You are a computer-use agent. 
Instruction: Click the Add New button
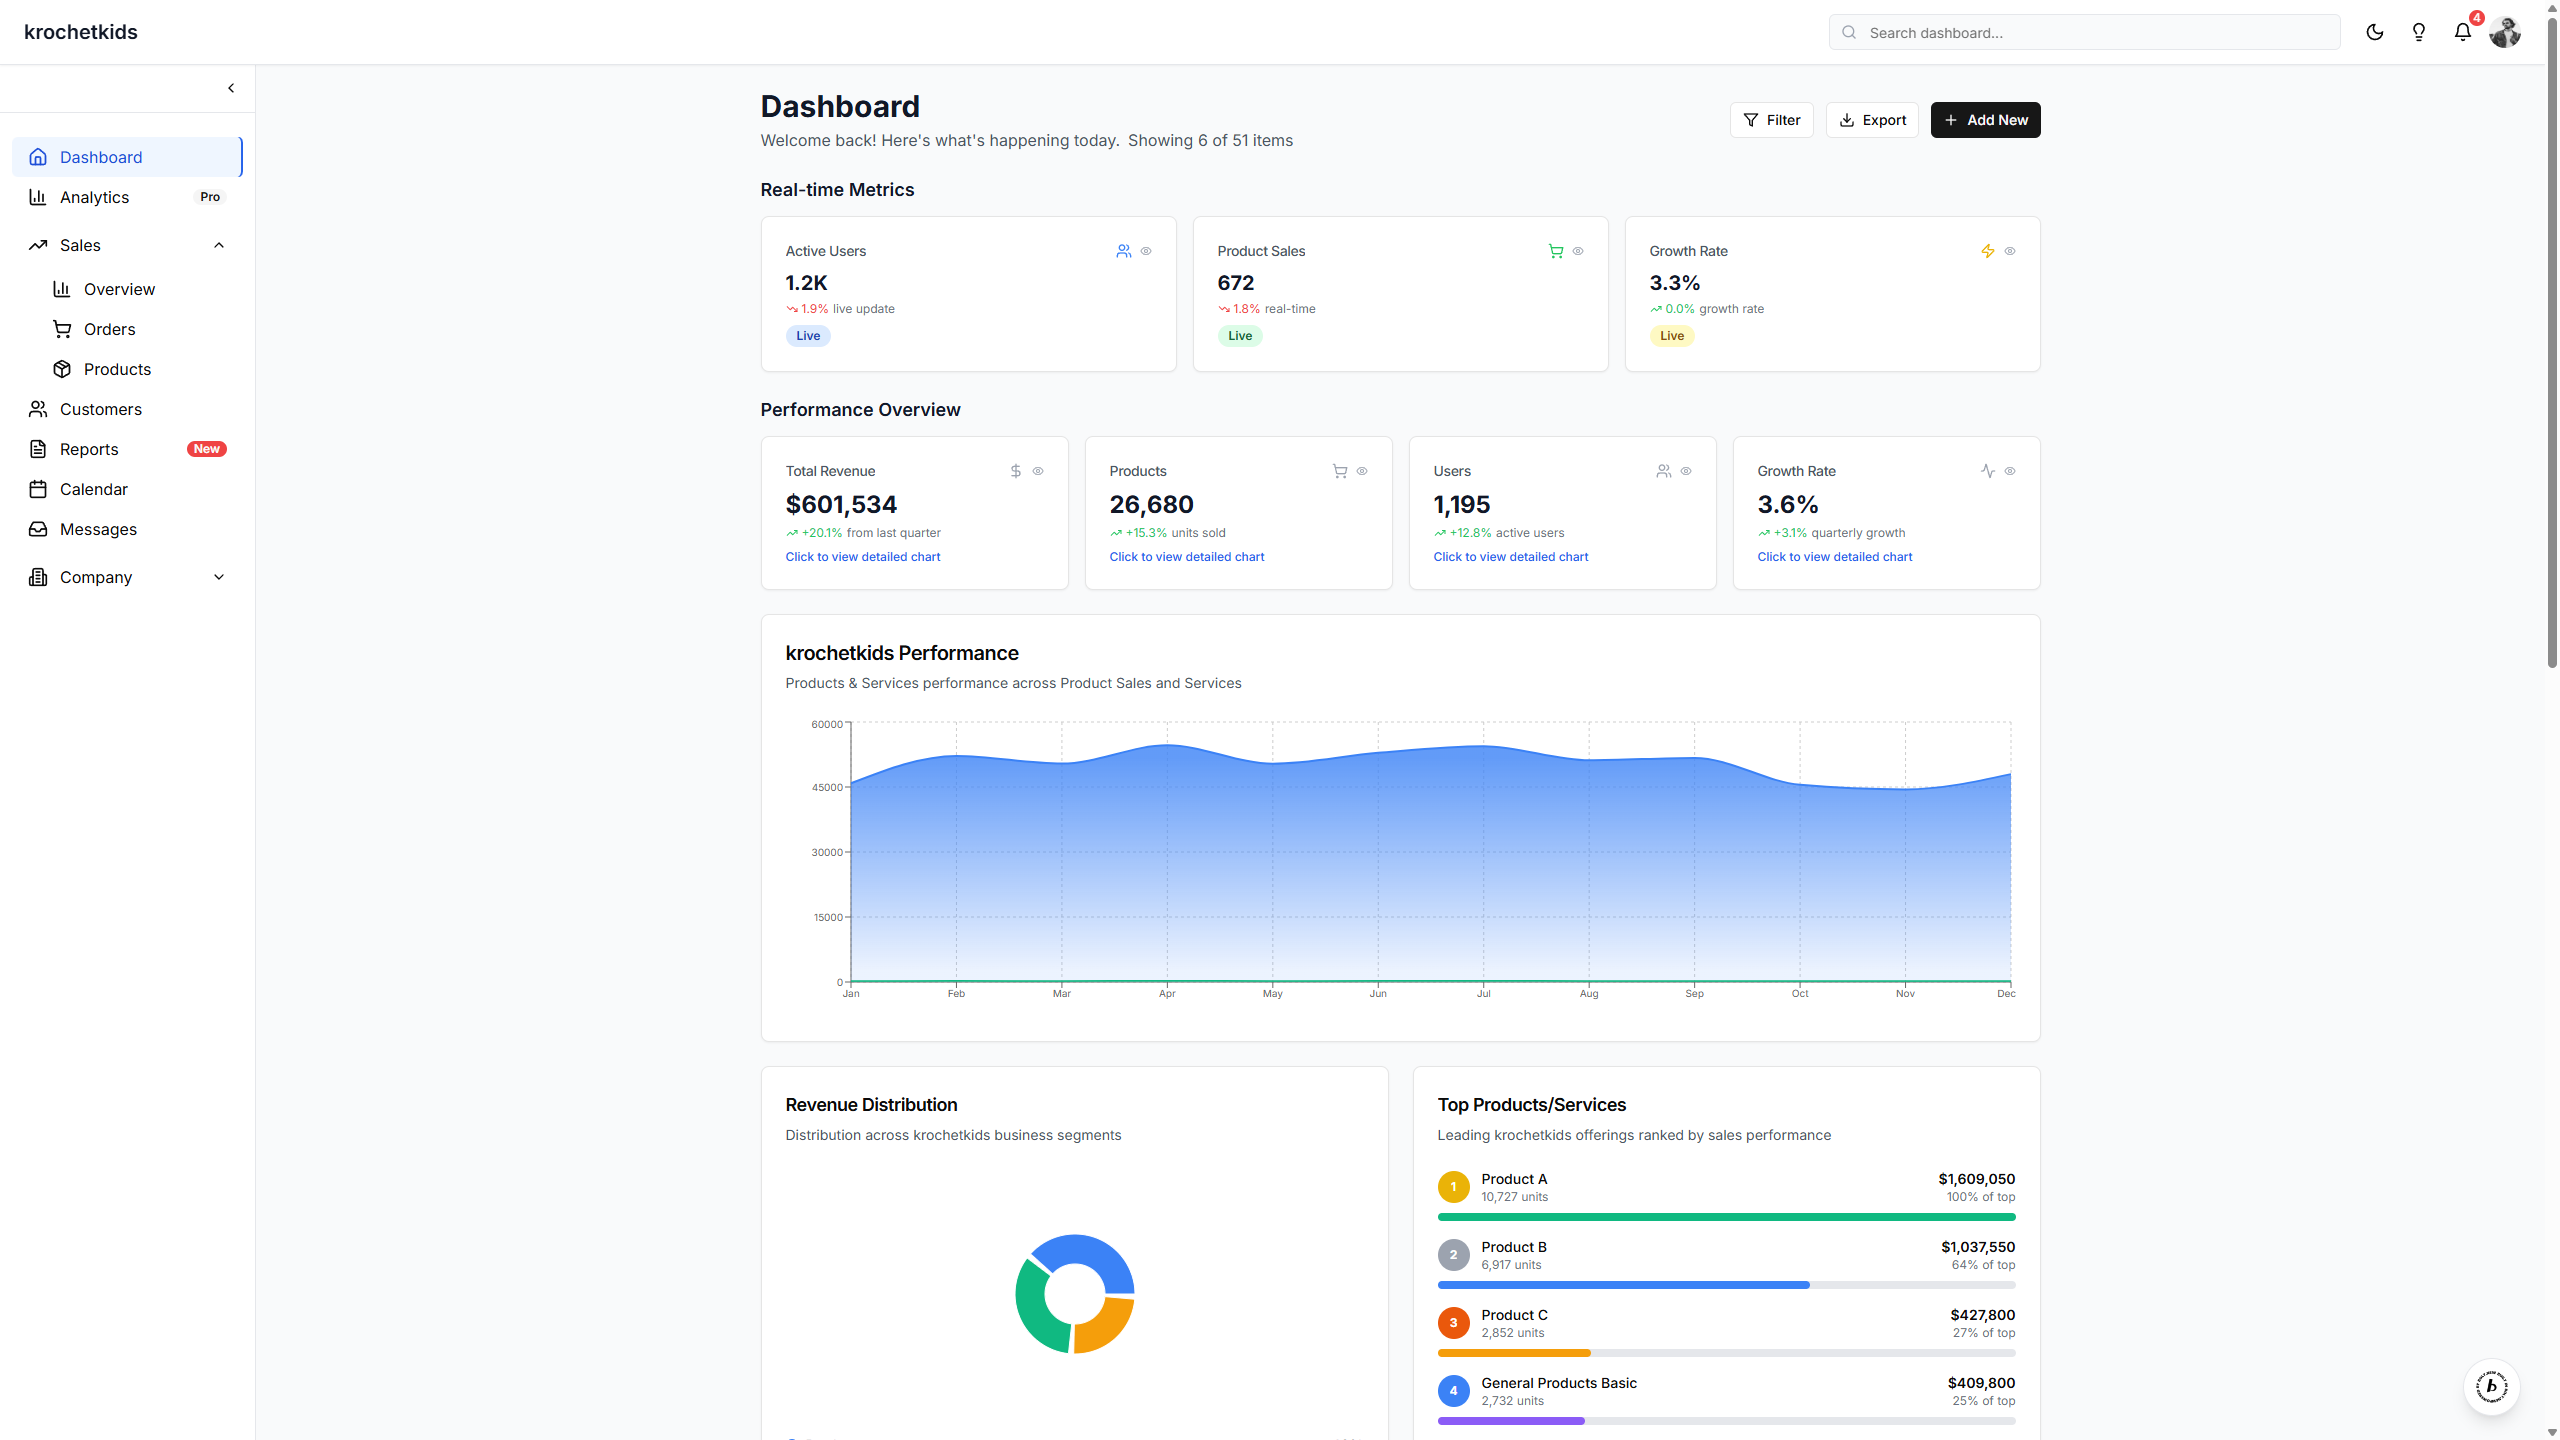pos(1985,120)
